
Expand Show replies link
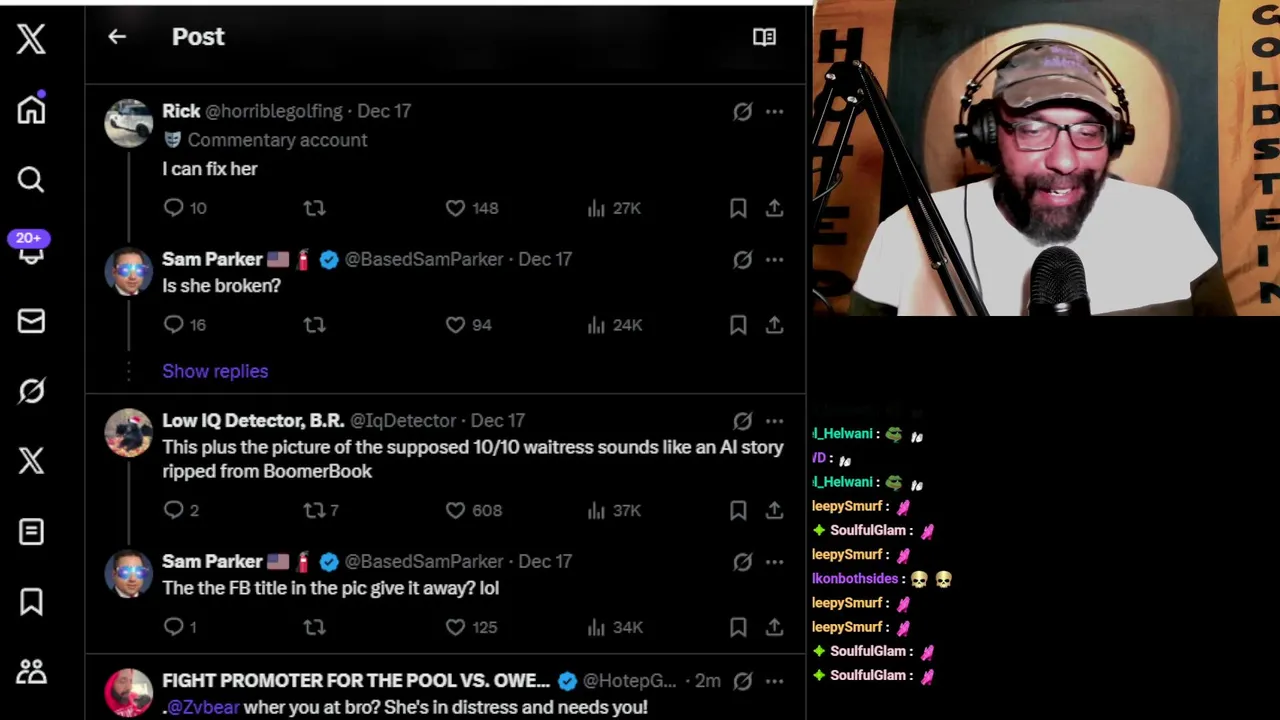pyautogui.click(x=215, y=371)
